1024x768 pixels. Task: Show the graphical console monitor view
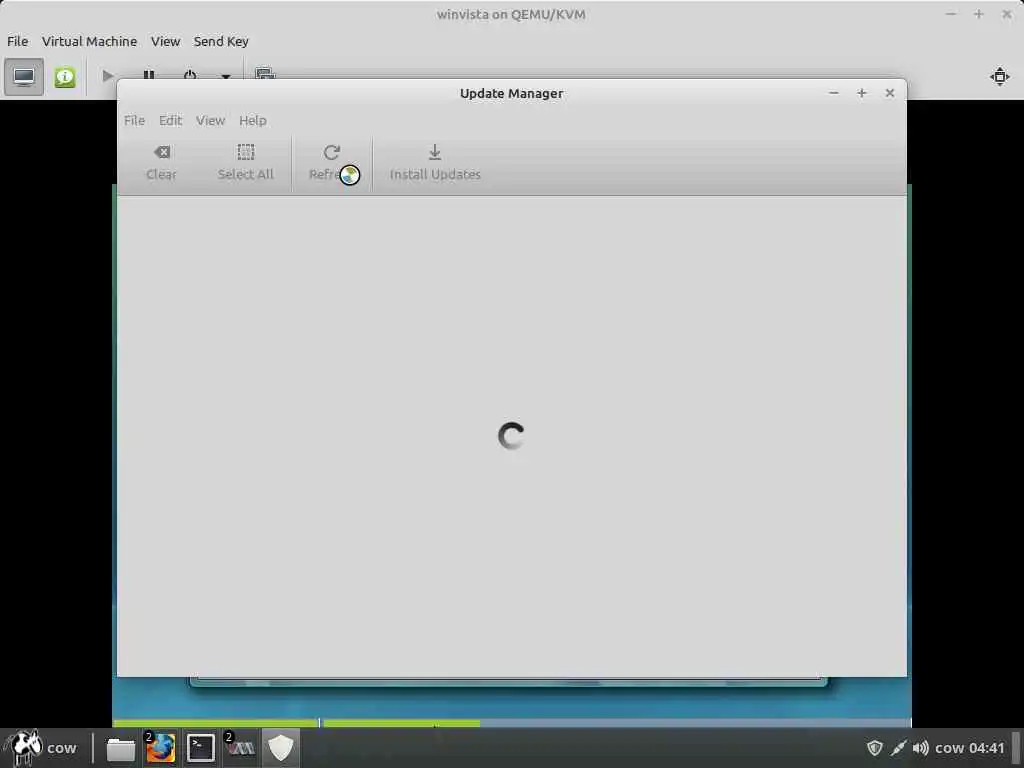24,77
